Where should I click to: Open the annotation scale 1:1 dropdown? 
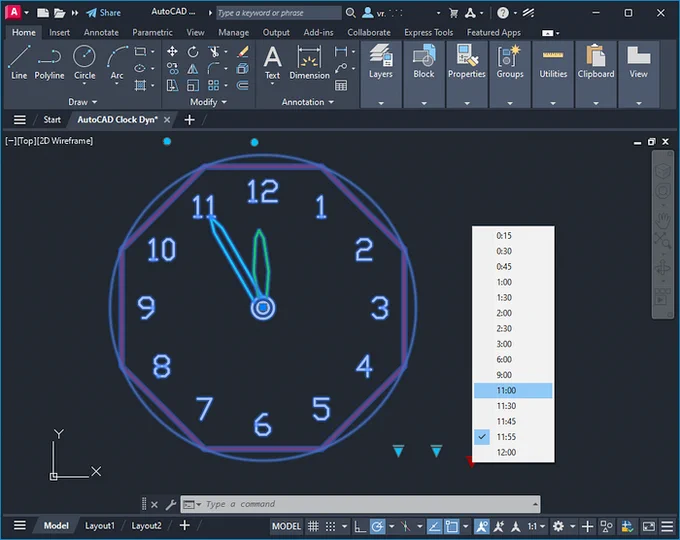pos(536,527)
